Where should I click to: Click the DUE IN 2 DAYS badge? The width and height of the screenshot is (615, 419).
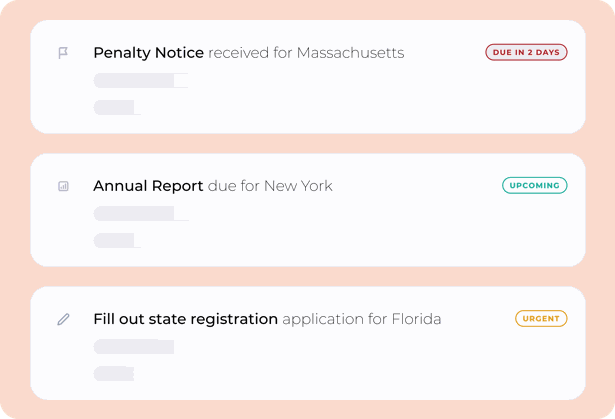click(526, 52)
